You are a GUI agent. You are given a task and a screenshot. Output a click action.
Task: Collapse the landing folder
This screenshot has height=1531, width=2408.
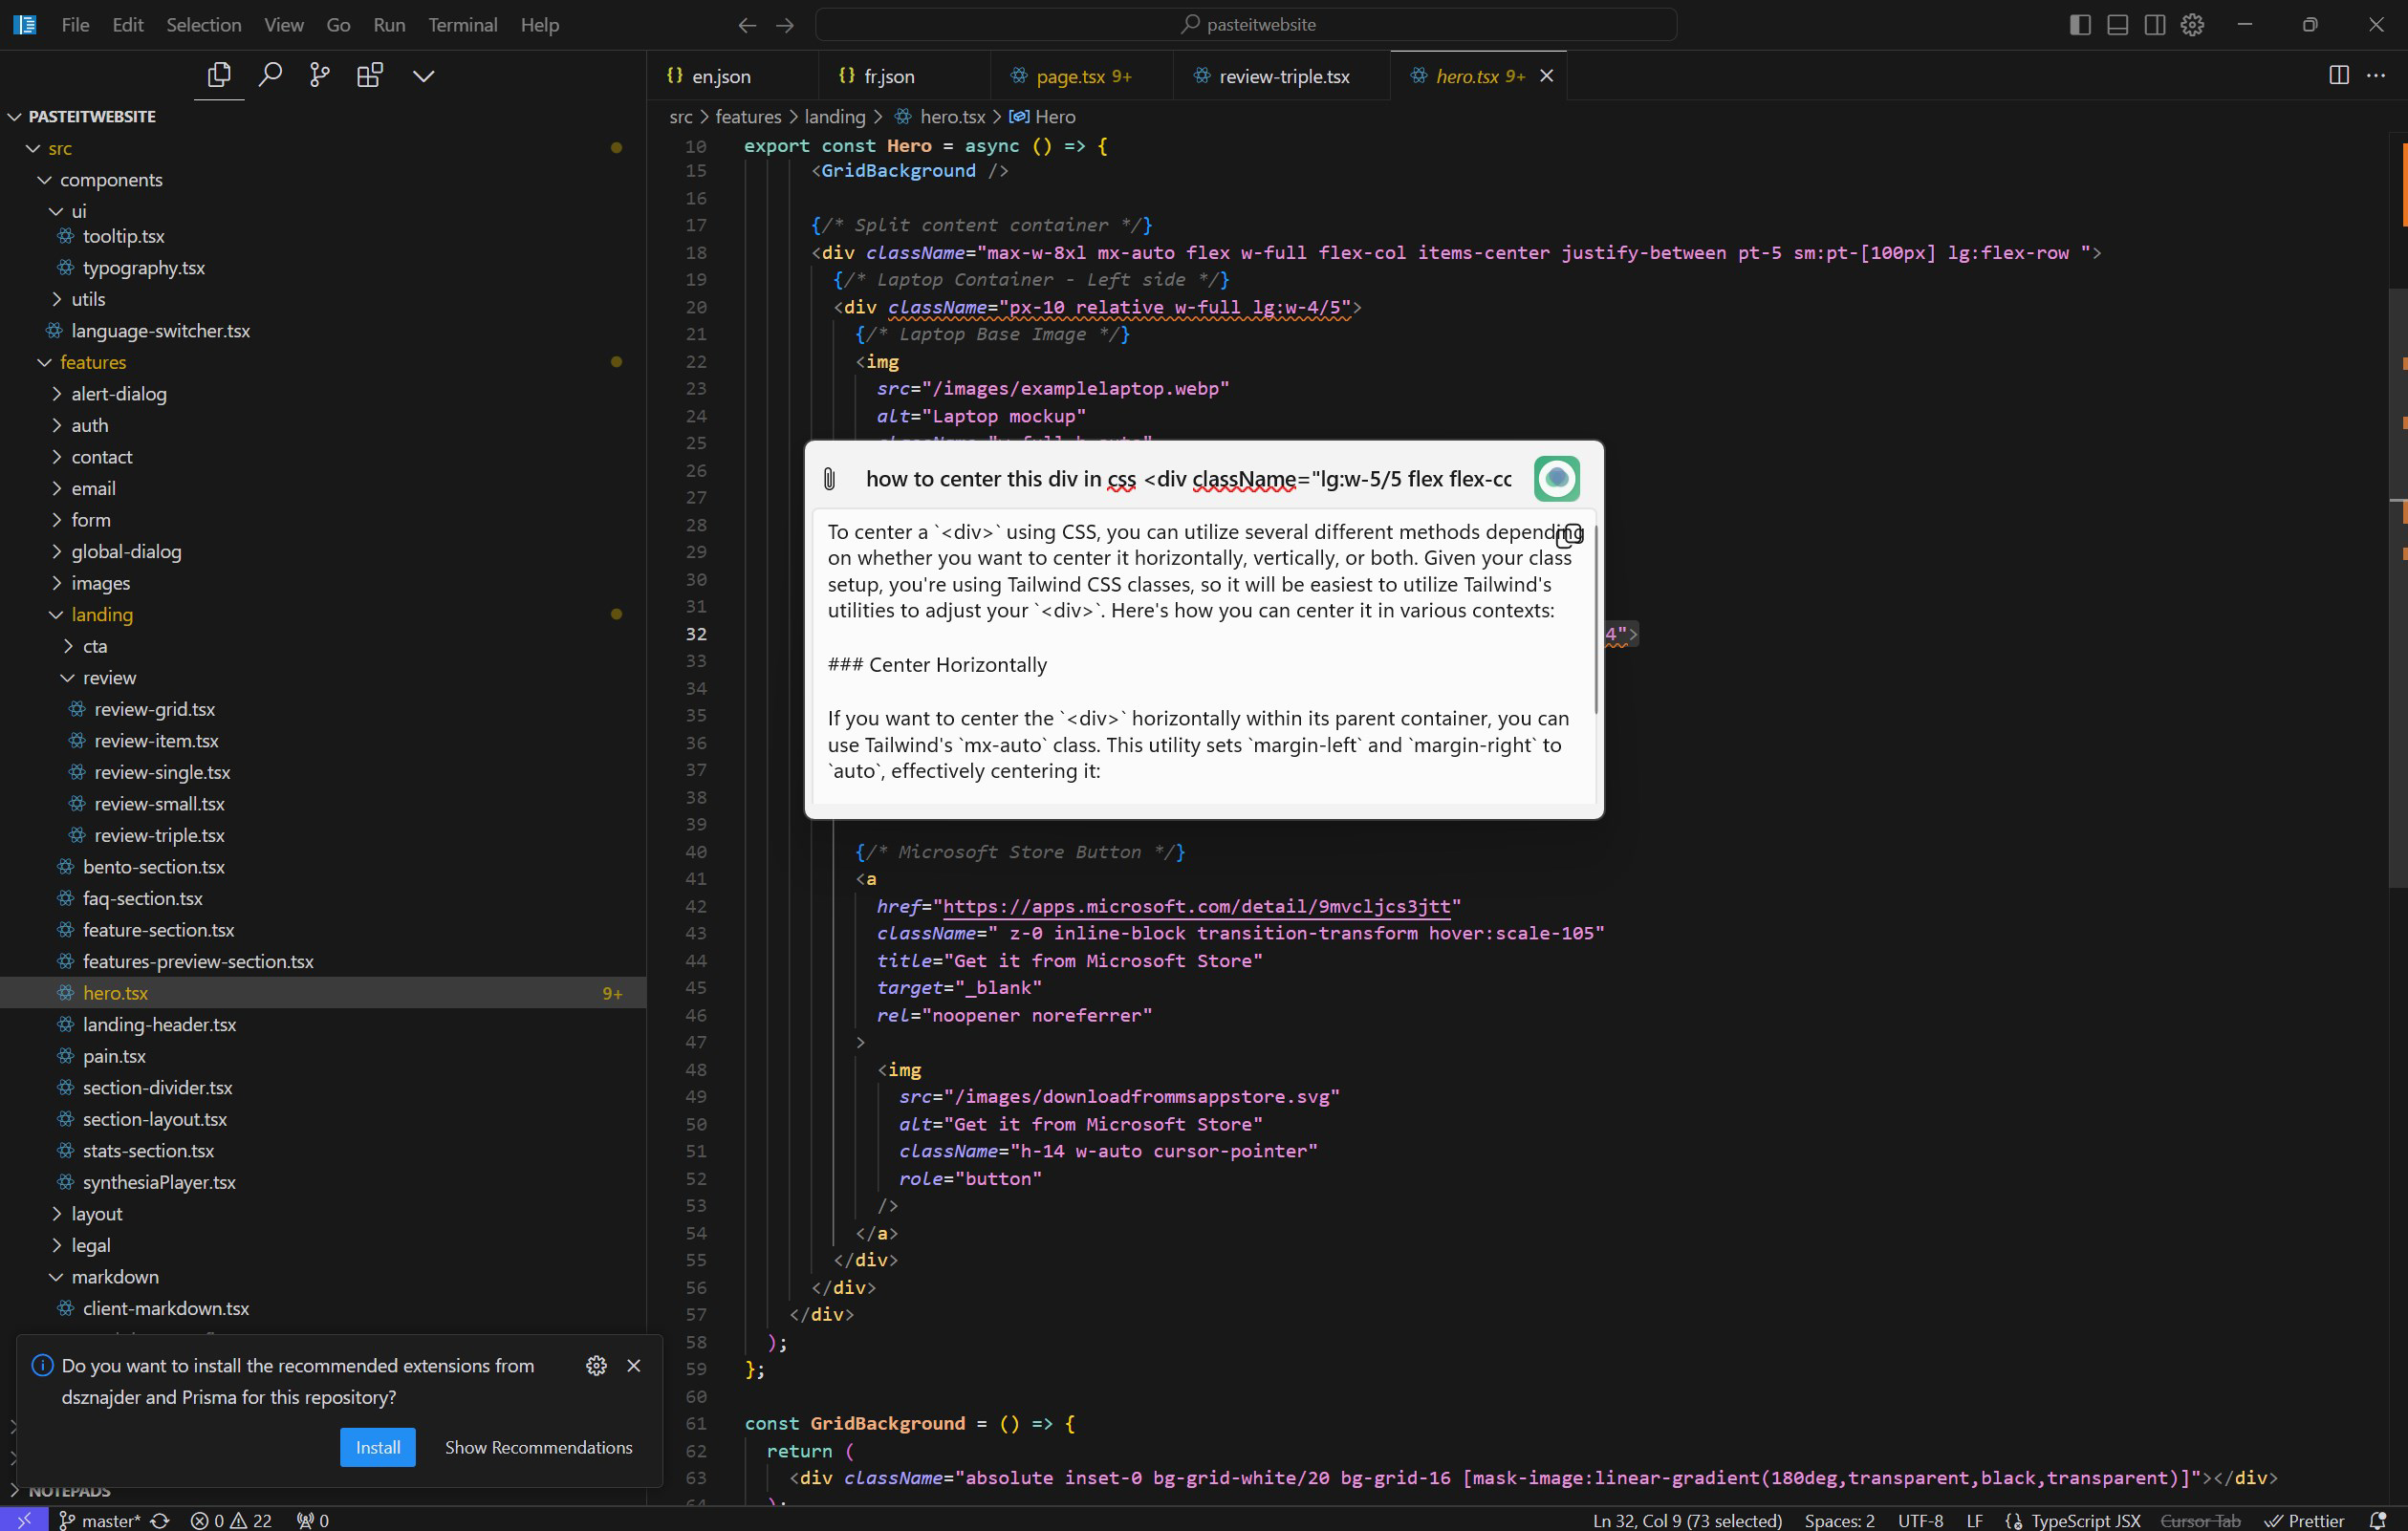point(323,614)
